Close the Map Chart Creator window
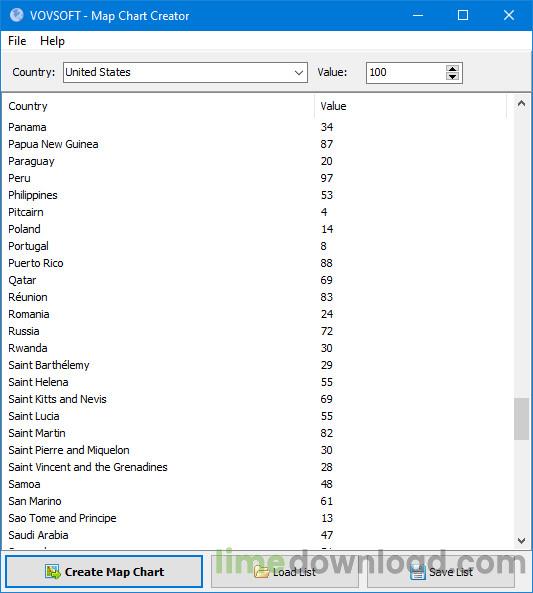The image size is (533, 593). 509,15
